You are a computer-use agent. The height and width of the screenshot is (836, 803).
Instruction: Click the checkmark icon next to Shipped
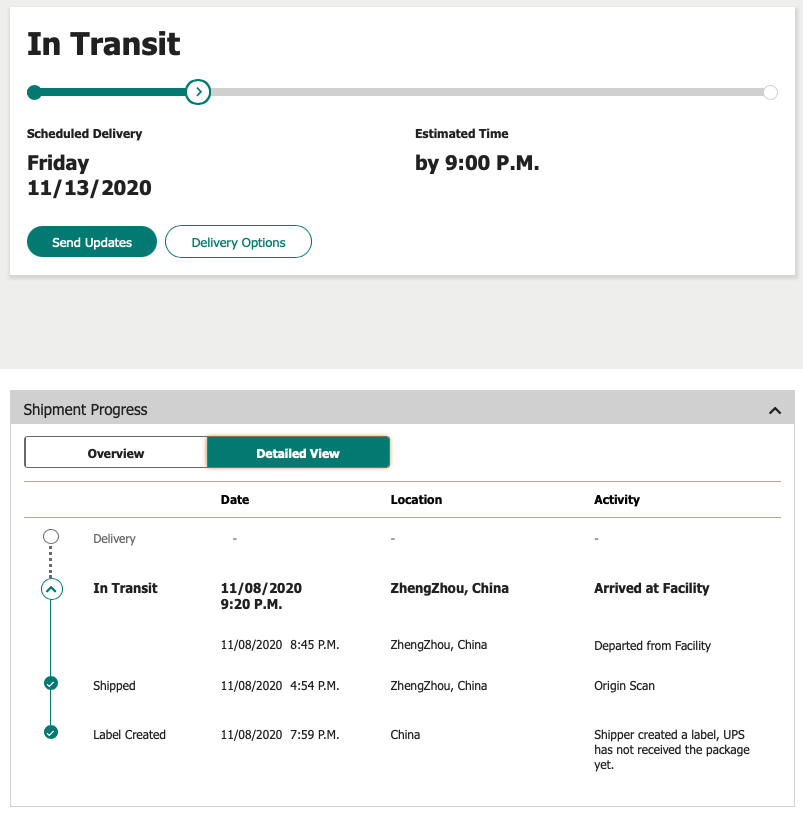51,684
